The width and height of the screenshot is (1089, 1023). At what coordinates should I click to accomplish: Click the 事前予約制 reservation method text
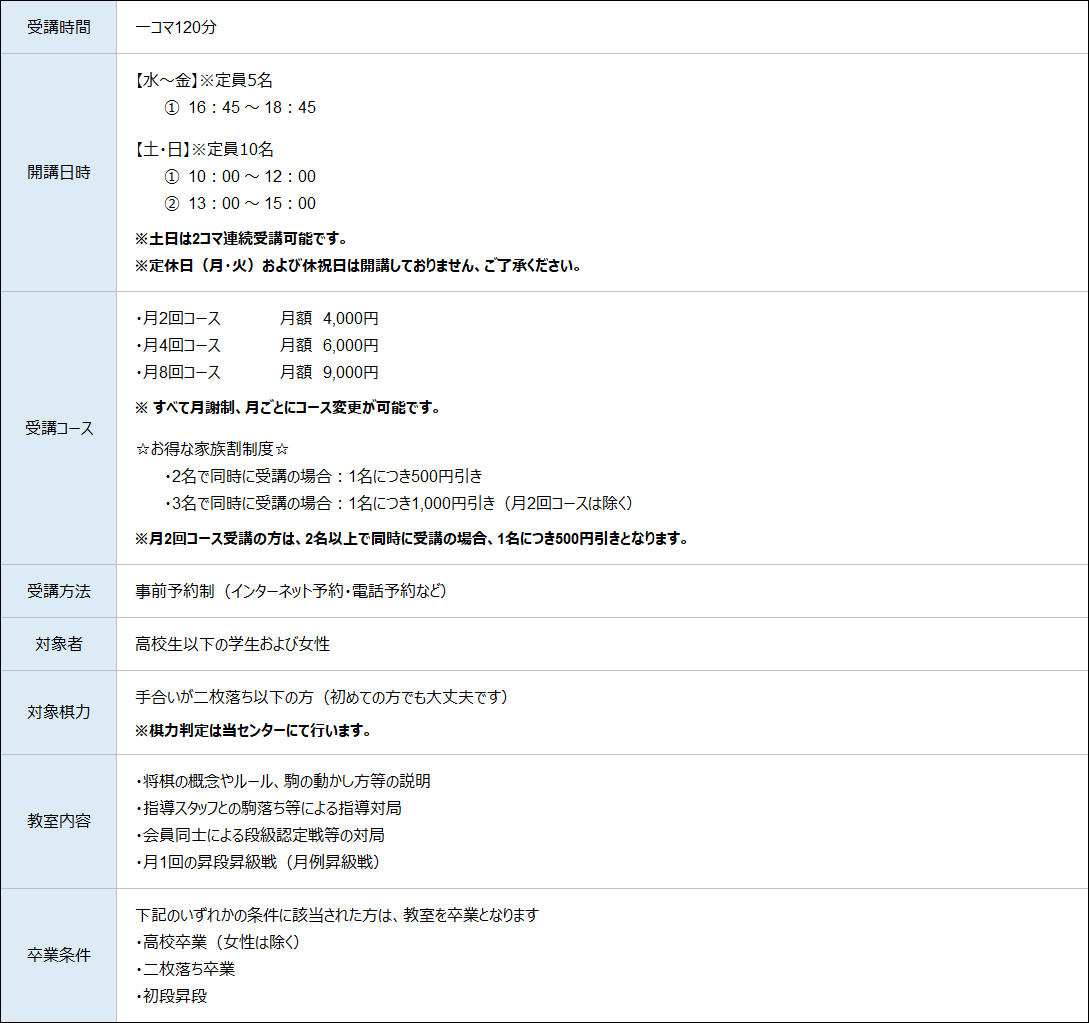click(290, 591)
